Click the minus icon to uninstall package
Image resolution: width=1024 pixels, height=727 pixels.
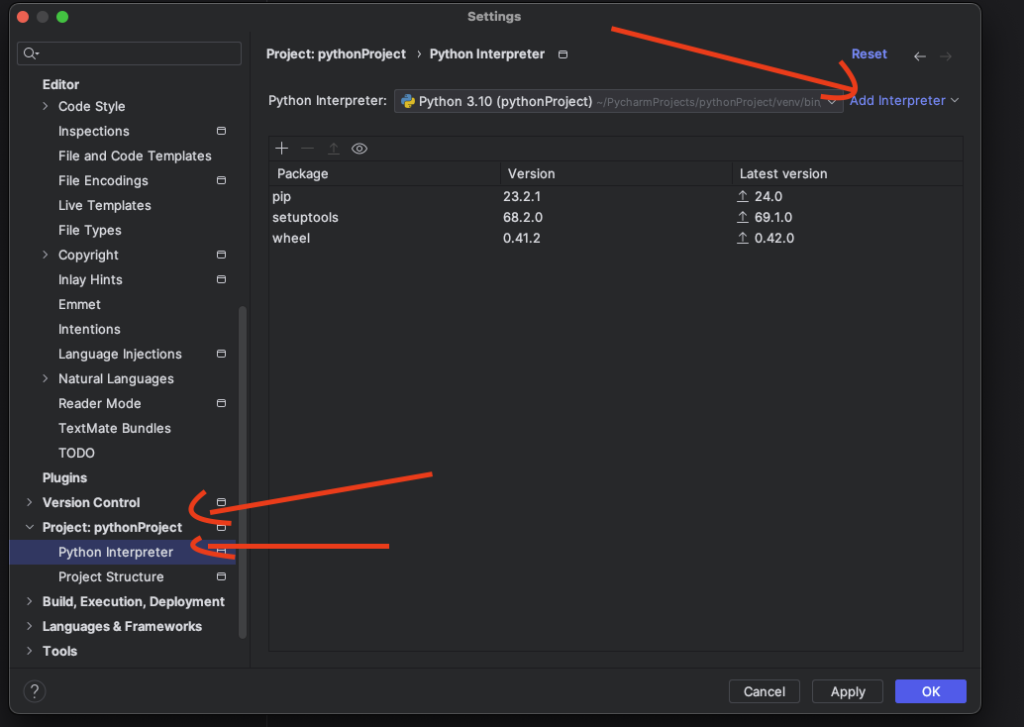pyautogui.click(x=308, y=148)
